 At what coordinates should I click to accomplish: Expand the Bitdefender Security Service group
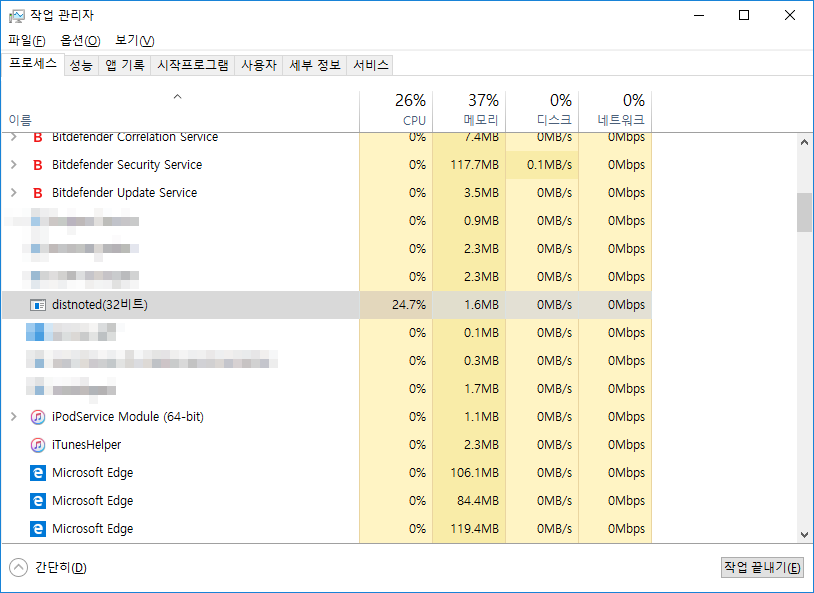[x=13, y=165]
